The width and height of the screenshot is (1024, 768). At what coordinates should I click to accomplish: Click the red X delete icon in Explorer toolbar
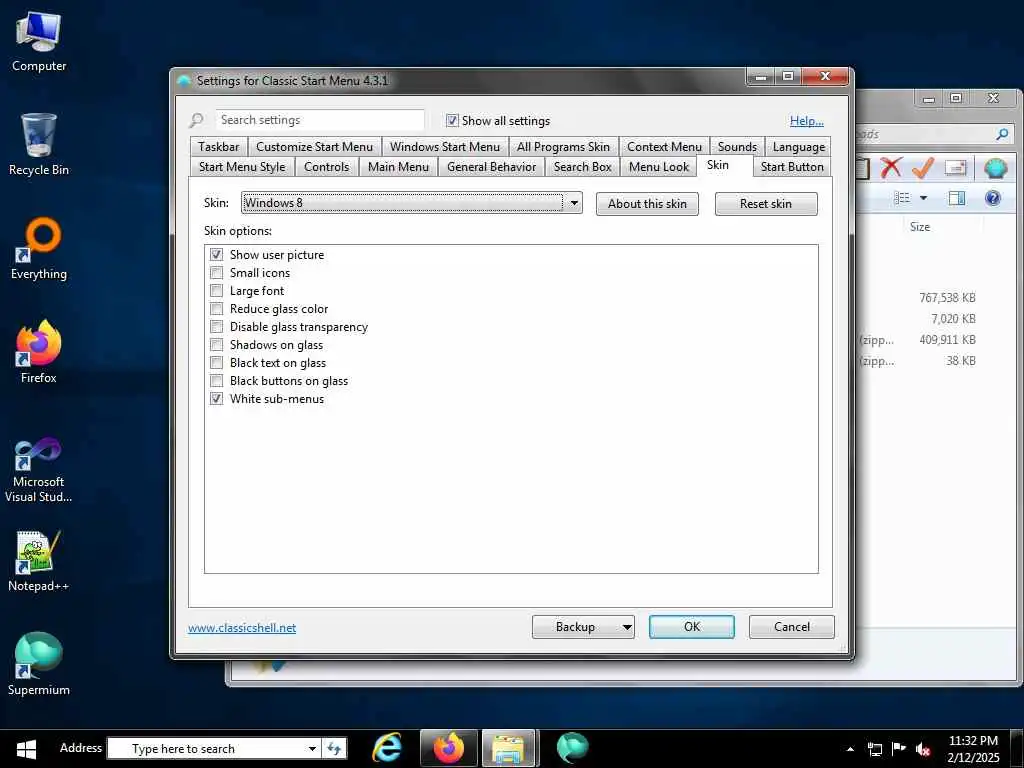pos(891,167)
